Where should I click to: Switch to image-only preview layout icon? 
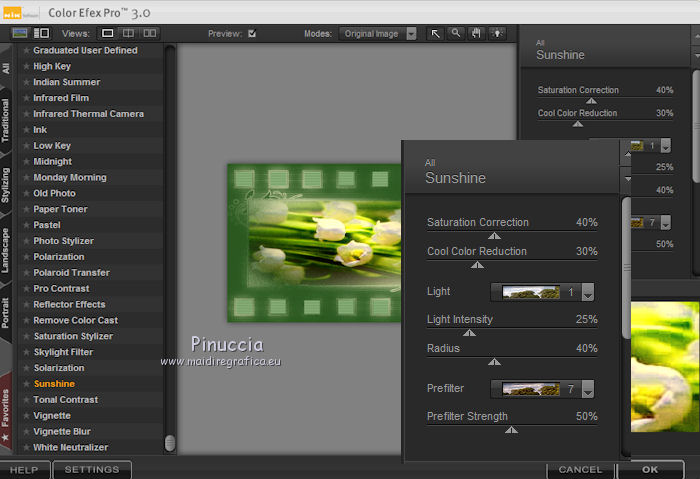pyautogui.click(x=20, y=33)
